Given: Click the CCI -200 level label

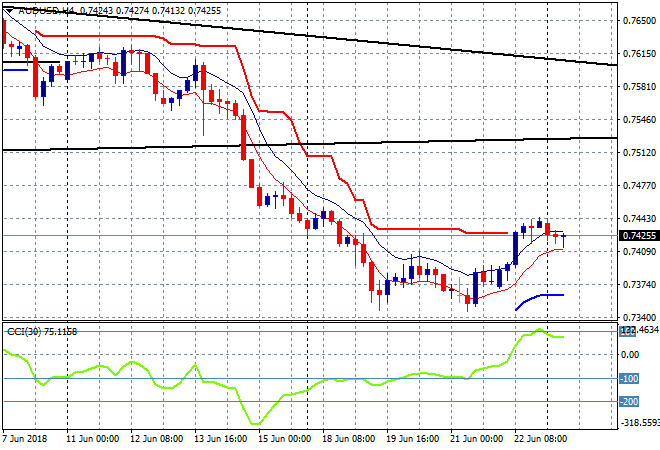Looking at the screenshot, I should (x=629, y=402).
